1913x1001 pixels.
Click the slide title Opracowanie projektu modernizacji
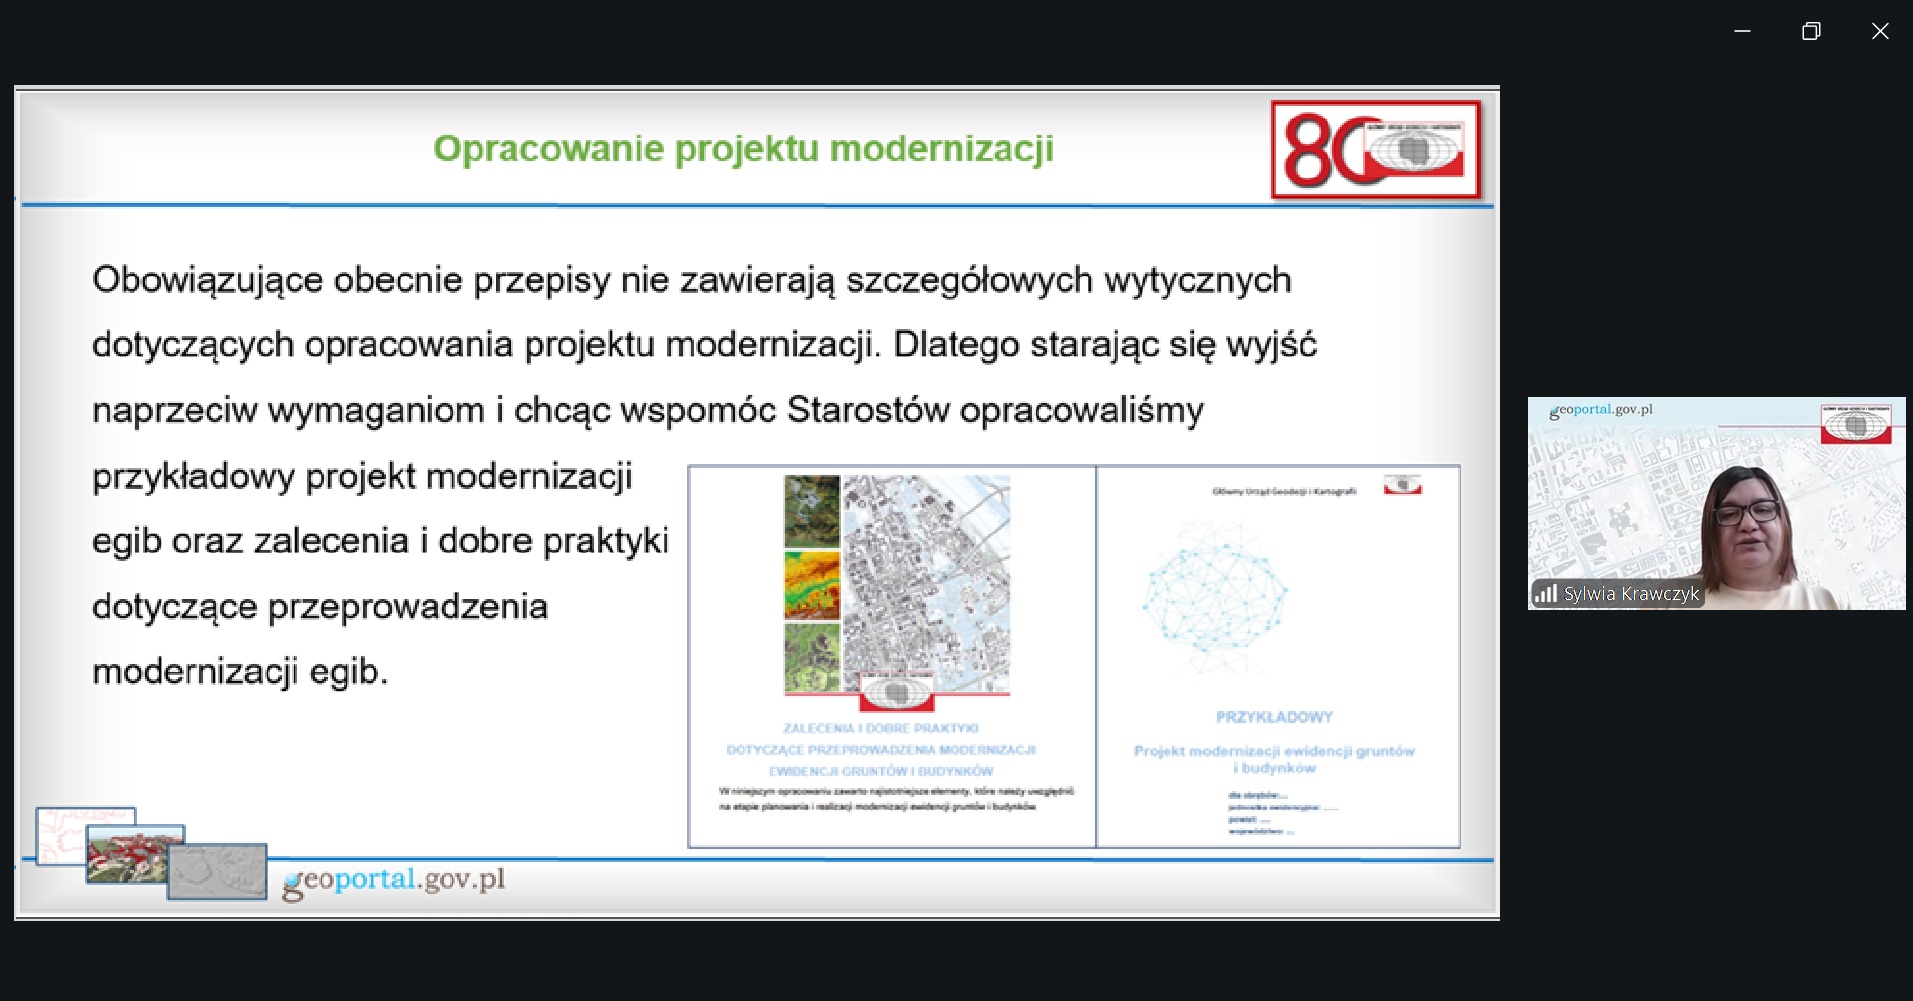[x=743, y=148]
